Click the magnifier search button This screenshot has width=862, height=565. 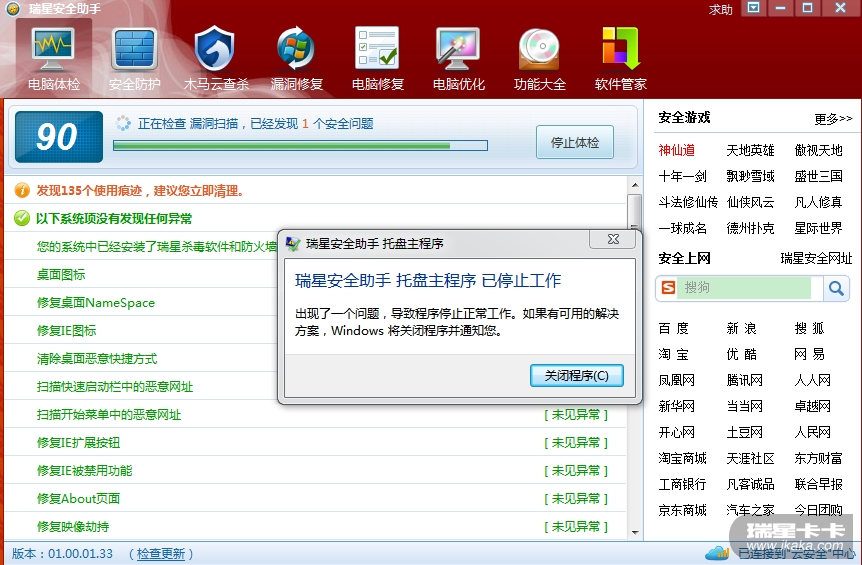[836, 288]
